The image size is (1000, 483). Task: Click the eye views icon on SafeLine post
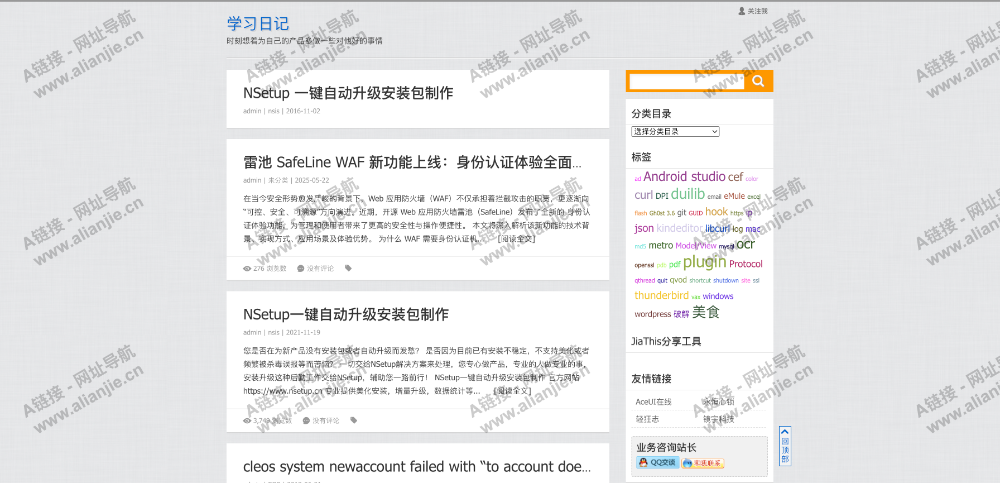click(247, 268)
